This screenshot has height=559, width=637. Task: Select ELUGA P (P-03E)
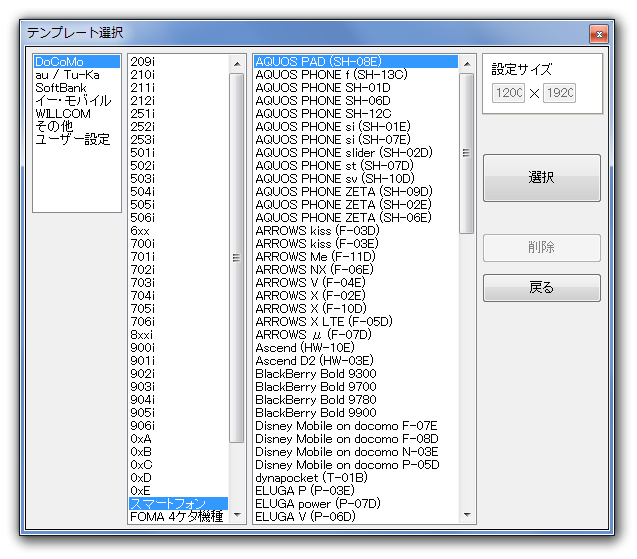(x=356, y=491)
